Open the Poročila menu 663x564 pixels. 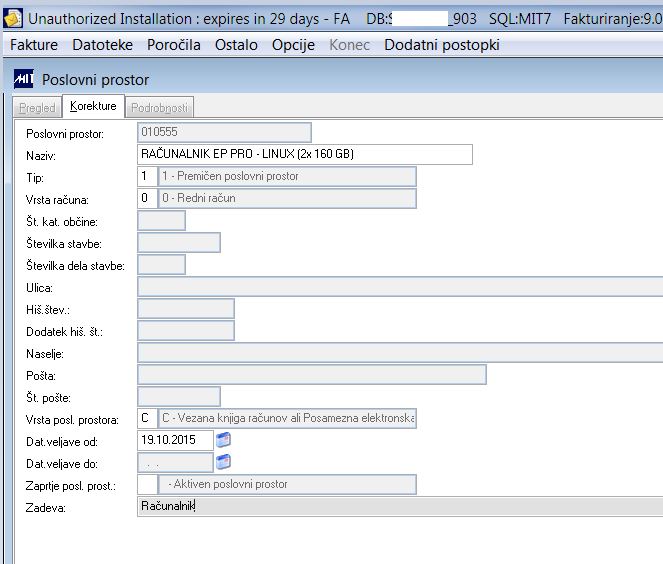(x=174, y=45)
